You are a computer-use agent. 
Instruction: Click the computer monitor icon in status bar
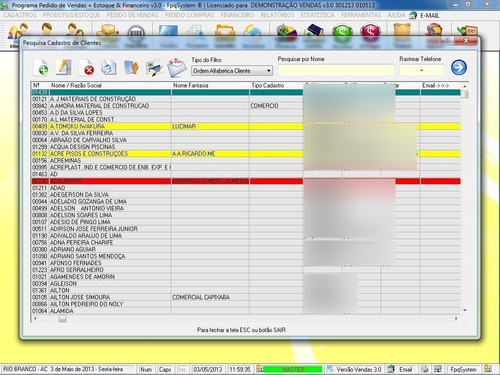[438, 369]
